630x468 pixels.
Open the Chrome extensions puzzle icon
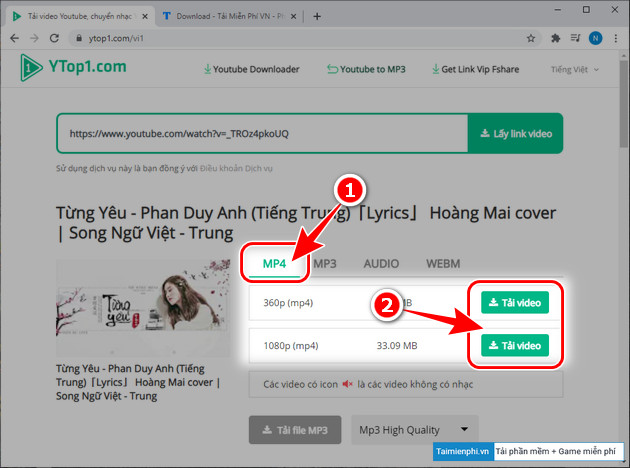555,38
